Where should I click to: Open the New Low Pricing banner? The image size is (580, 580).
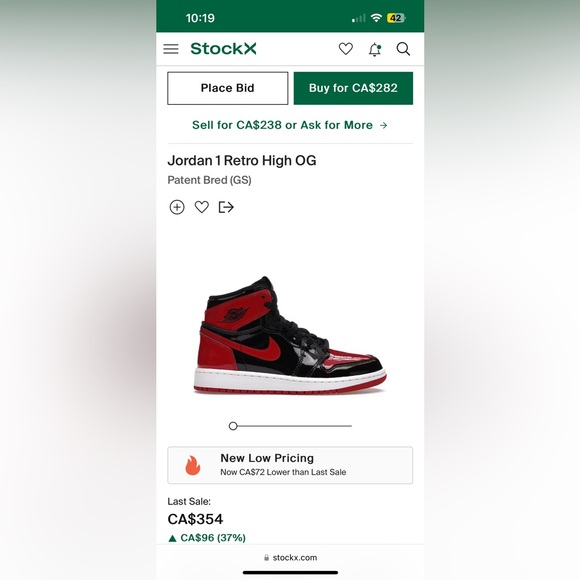point(290,465)
